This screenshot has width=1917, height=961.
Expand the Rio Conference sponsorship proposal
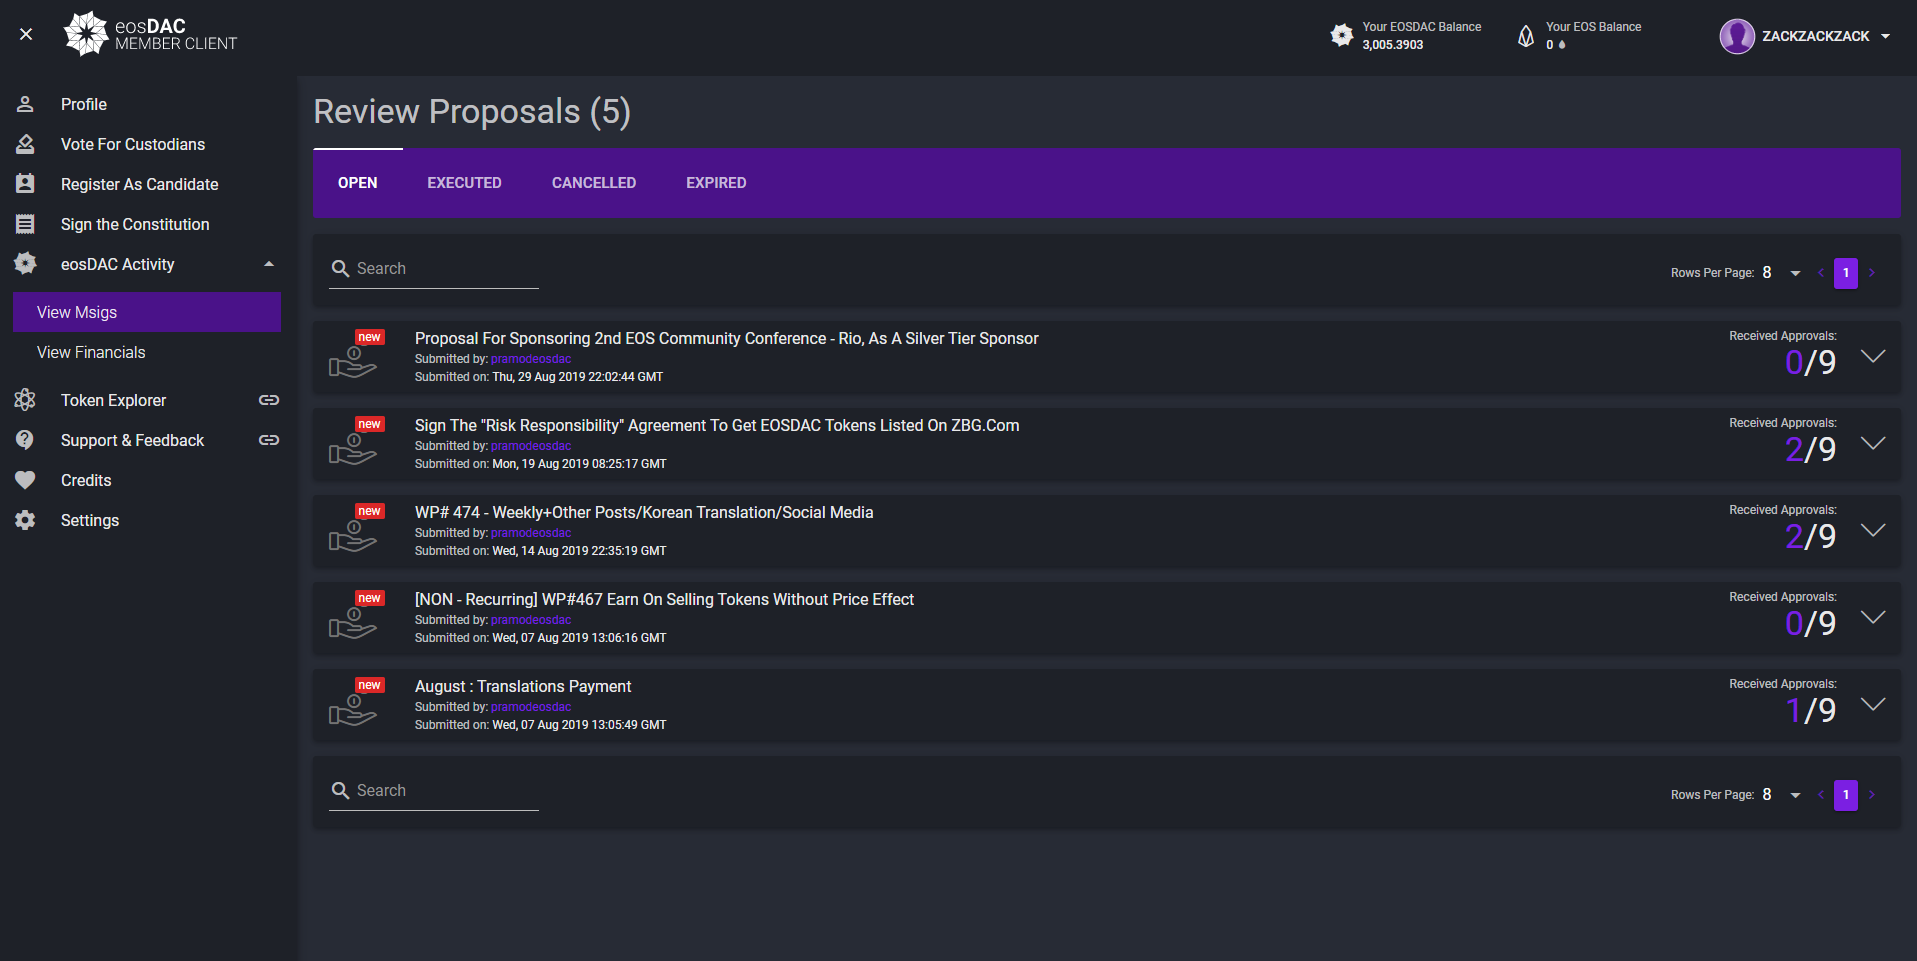(1873, 356)
